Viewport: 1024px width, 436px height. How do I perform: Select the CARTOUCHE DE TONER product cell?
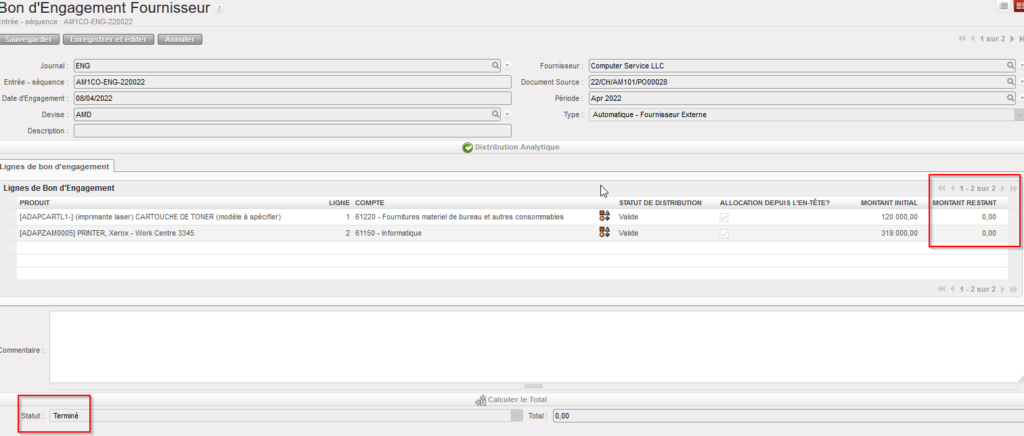151,217
